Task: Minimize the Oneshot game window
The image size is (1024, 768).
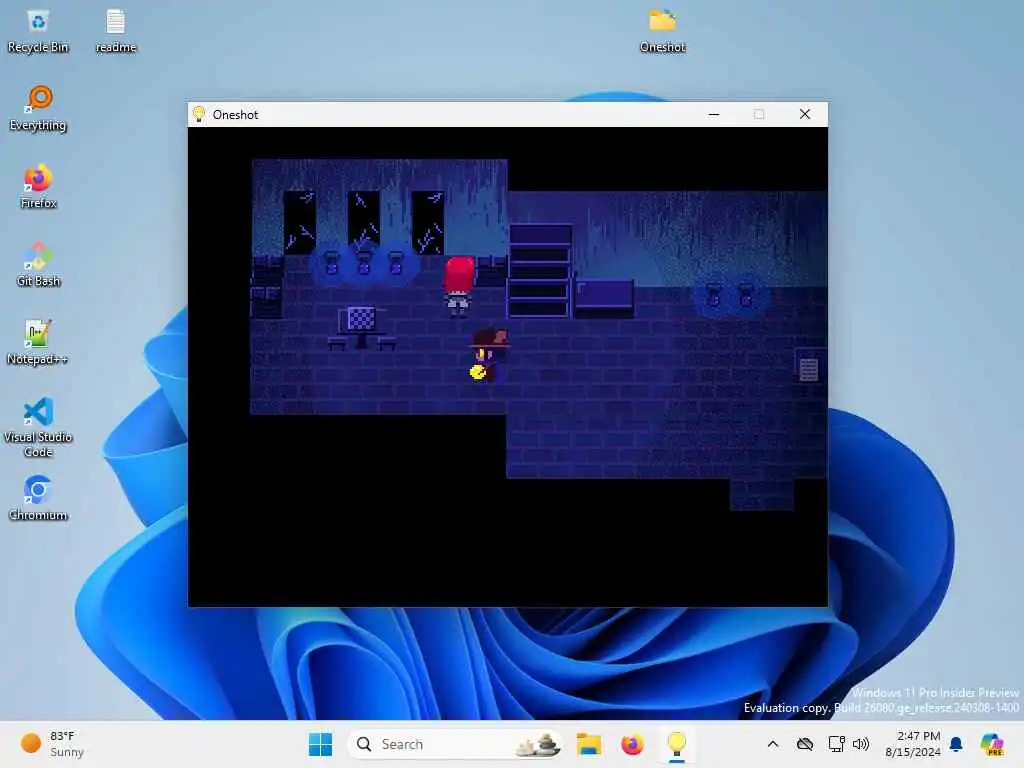Action: [714, 114]
